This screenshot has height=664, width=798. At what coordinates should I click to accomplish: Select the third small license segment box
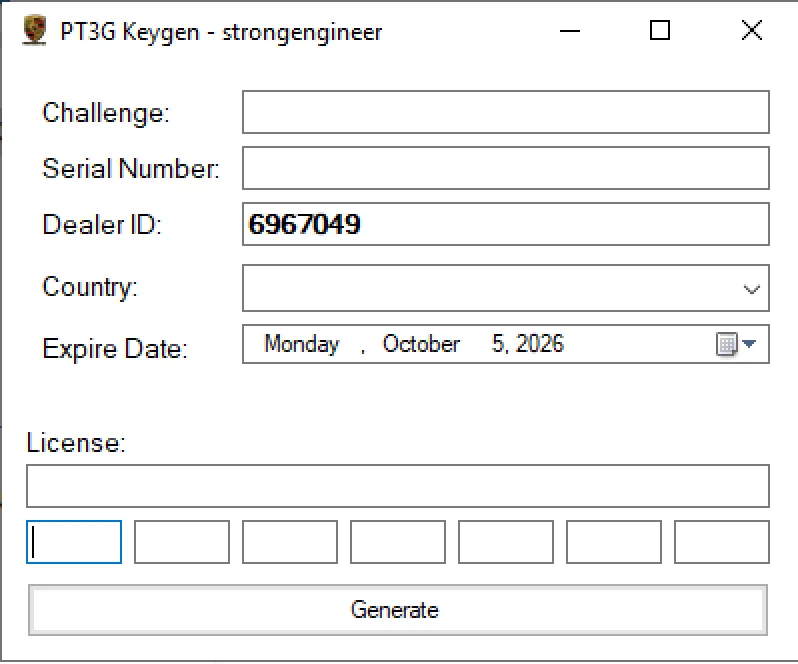tap(290, 542)
